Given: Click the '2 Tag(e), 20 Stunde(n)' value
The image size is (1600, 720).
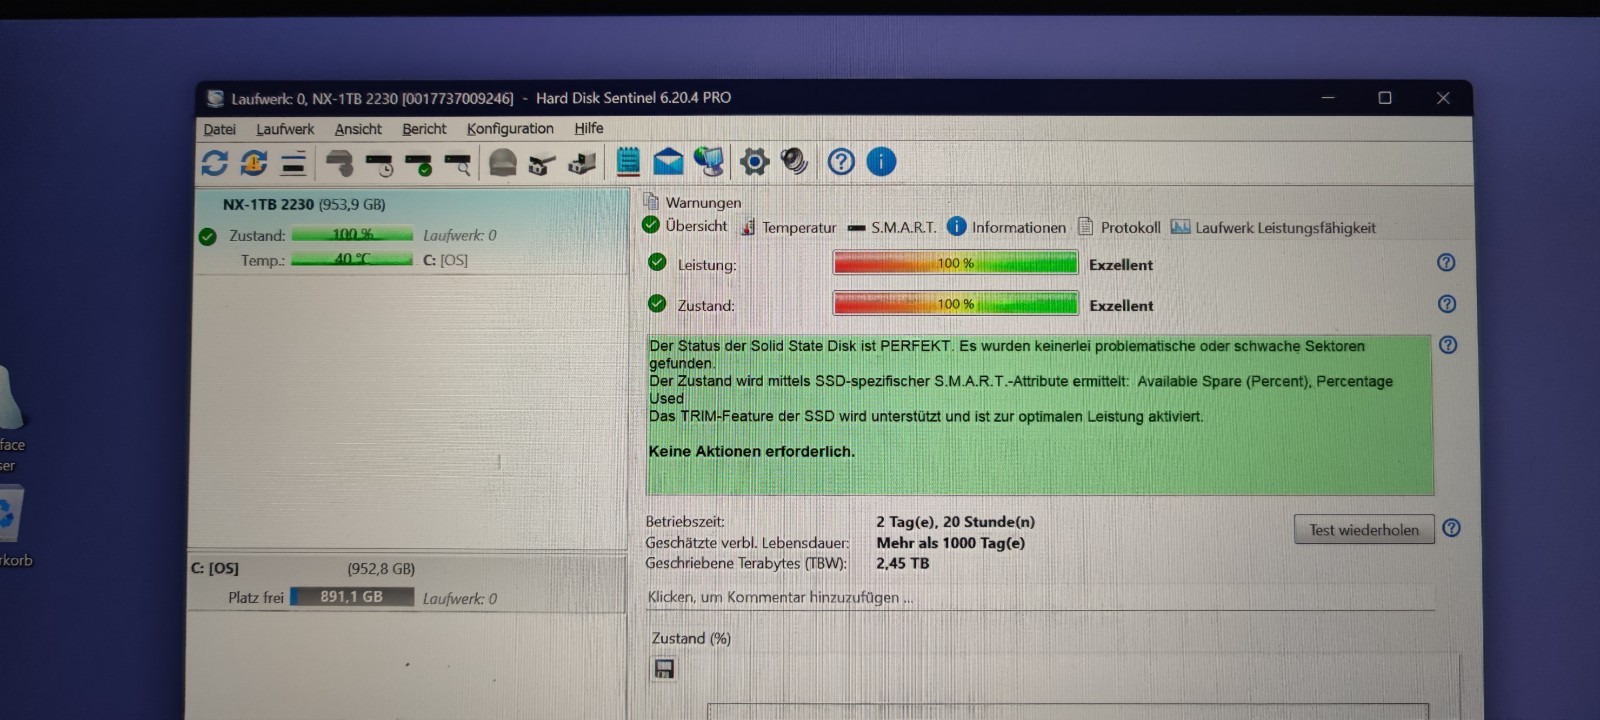Looking at the screenshot, I should (x=955, y=522).
